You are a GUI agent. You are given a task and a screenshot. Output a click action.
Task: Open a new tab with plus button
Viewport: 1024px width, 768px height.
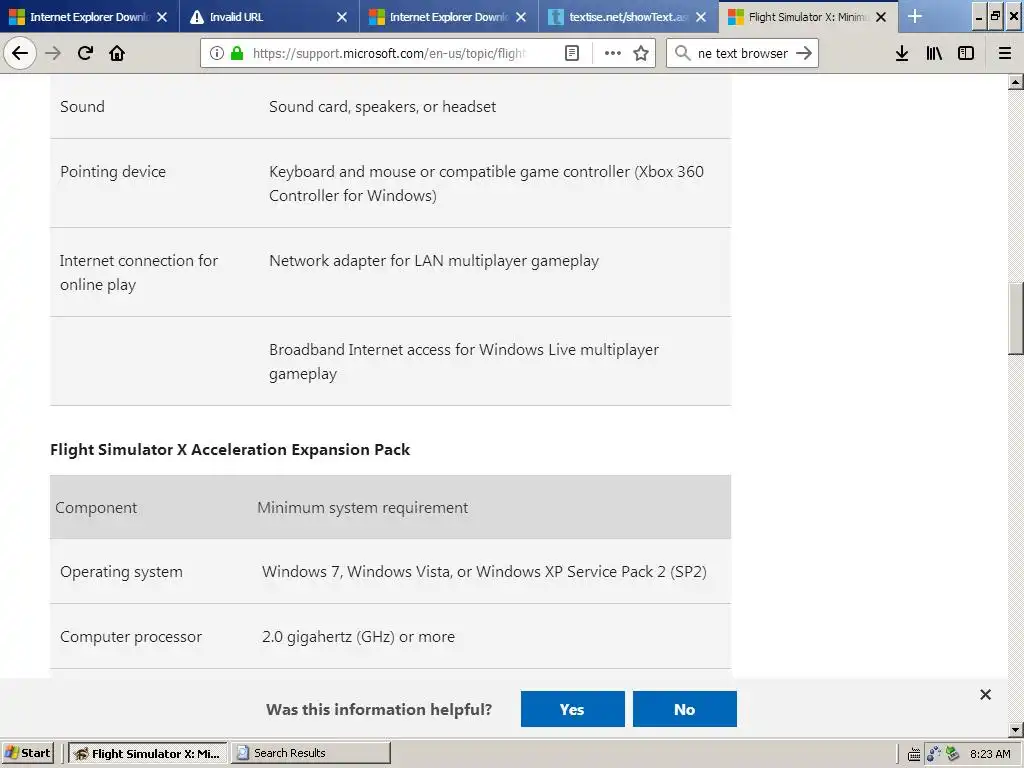pos(915,16)
